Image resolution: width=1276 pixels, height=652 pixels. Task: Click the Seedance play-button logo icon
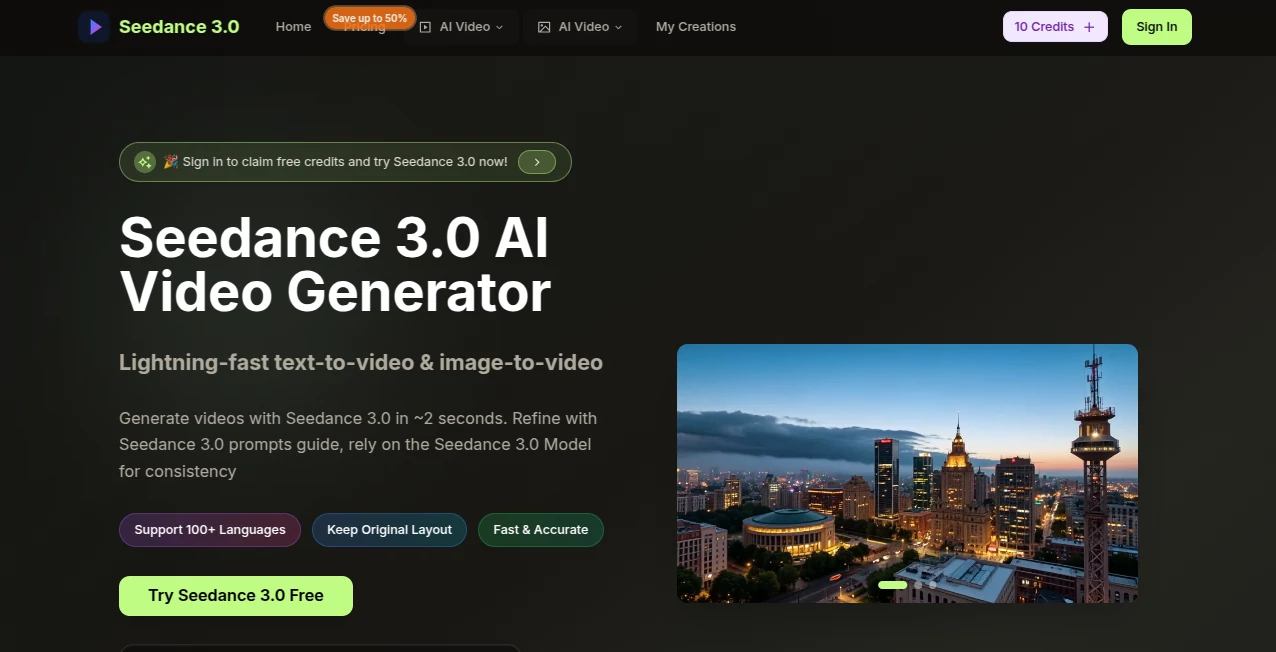[x=94, y=26]
